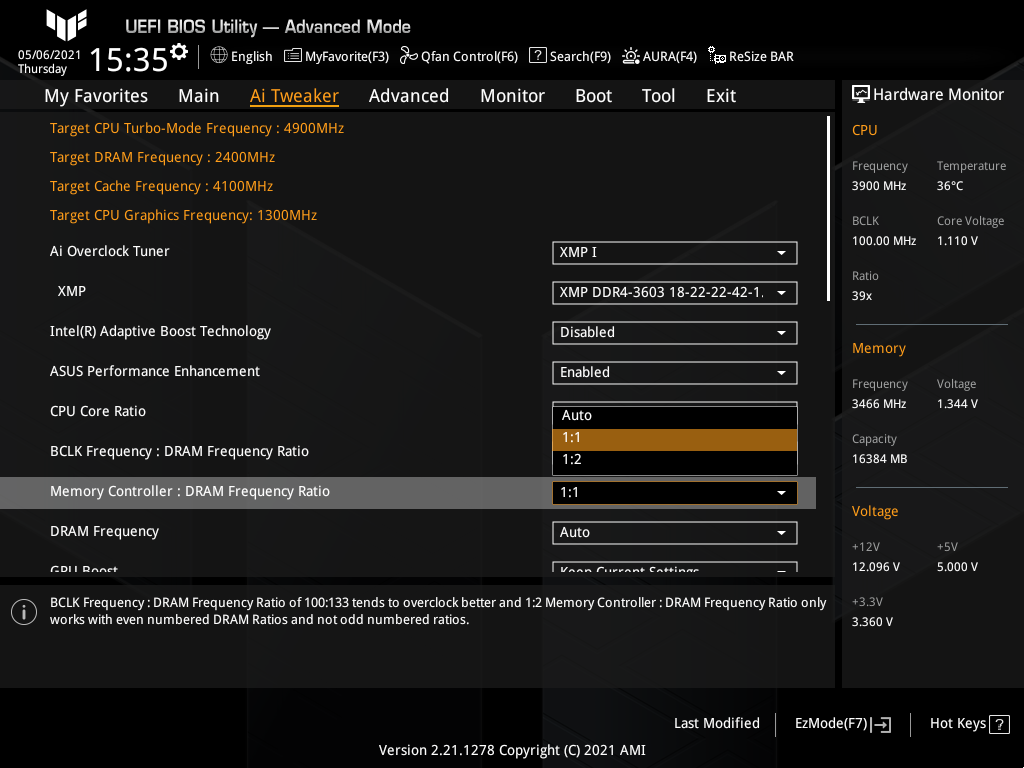This screenshot has width=1024, height=768.
Task: Click arrow of the Disabled dropdown
Action: [781, 333]
